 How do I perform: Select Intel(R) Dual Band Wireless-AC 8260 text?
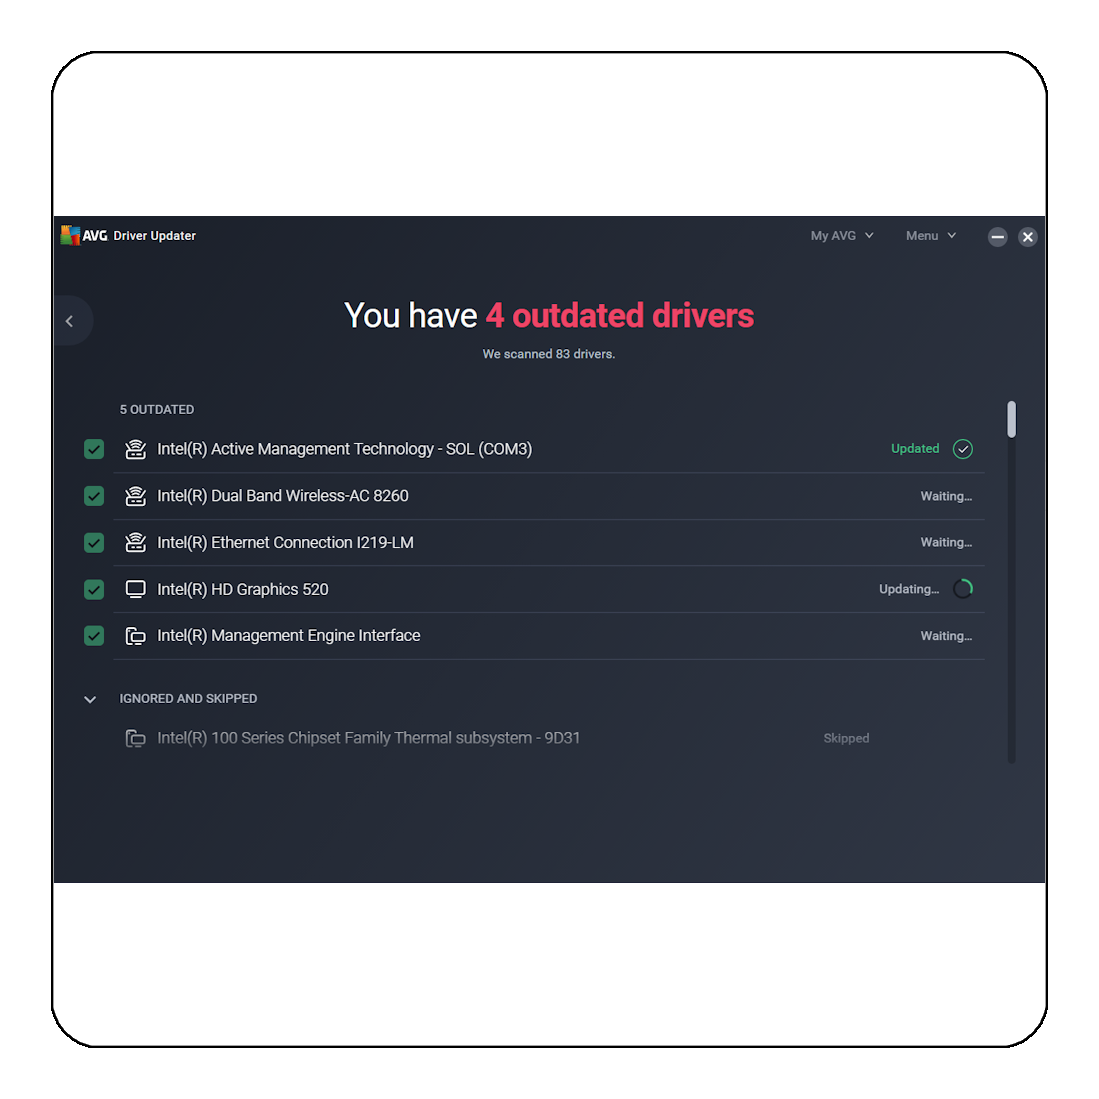click(282, 496)
